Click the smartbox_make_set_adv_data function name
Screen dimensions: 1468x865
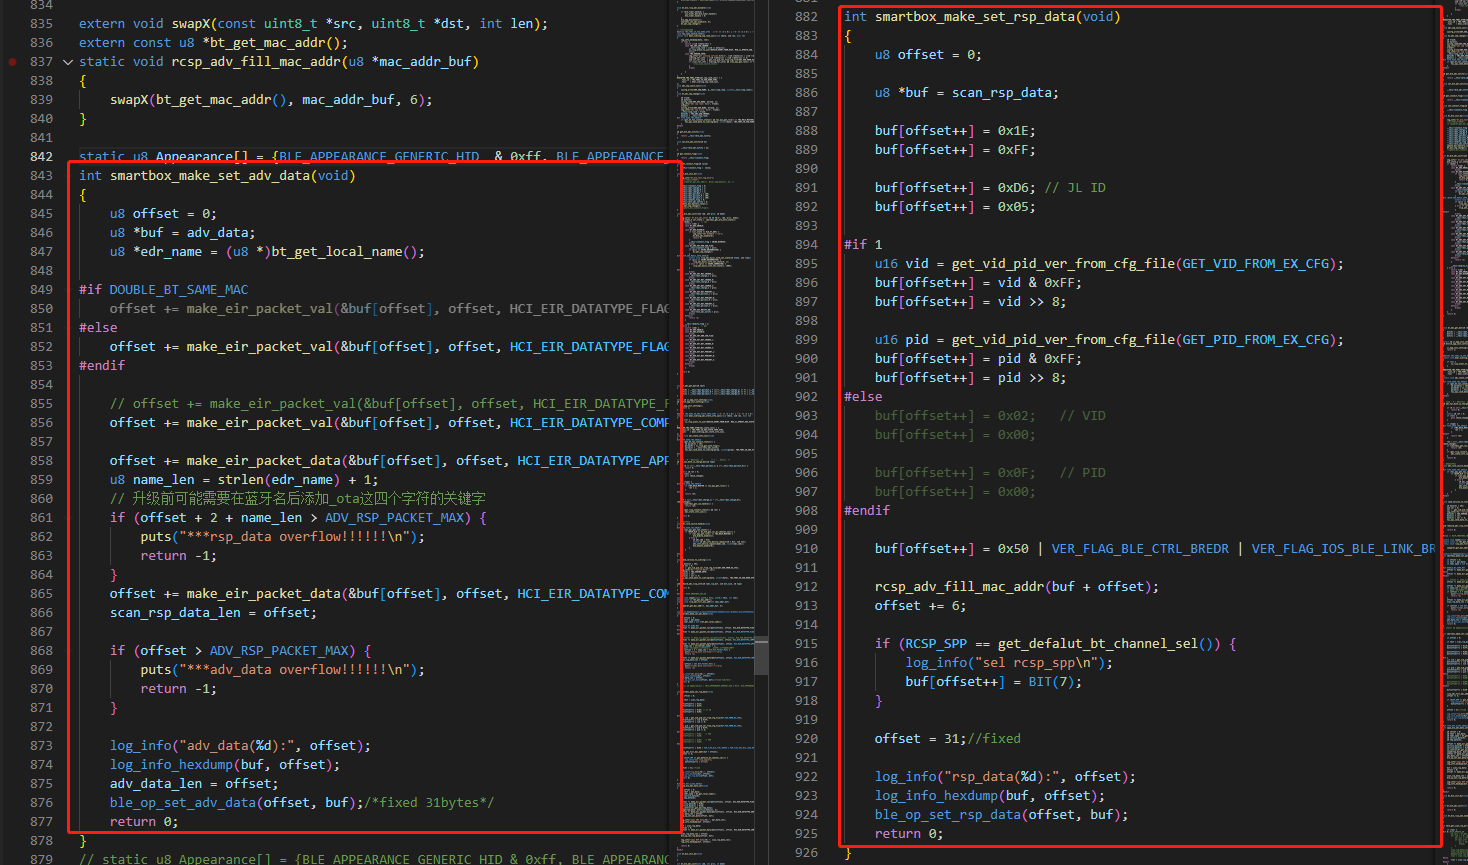coord(209,176)
